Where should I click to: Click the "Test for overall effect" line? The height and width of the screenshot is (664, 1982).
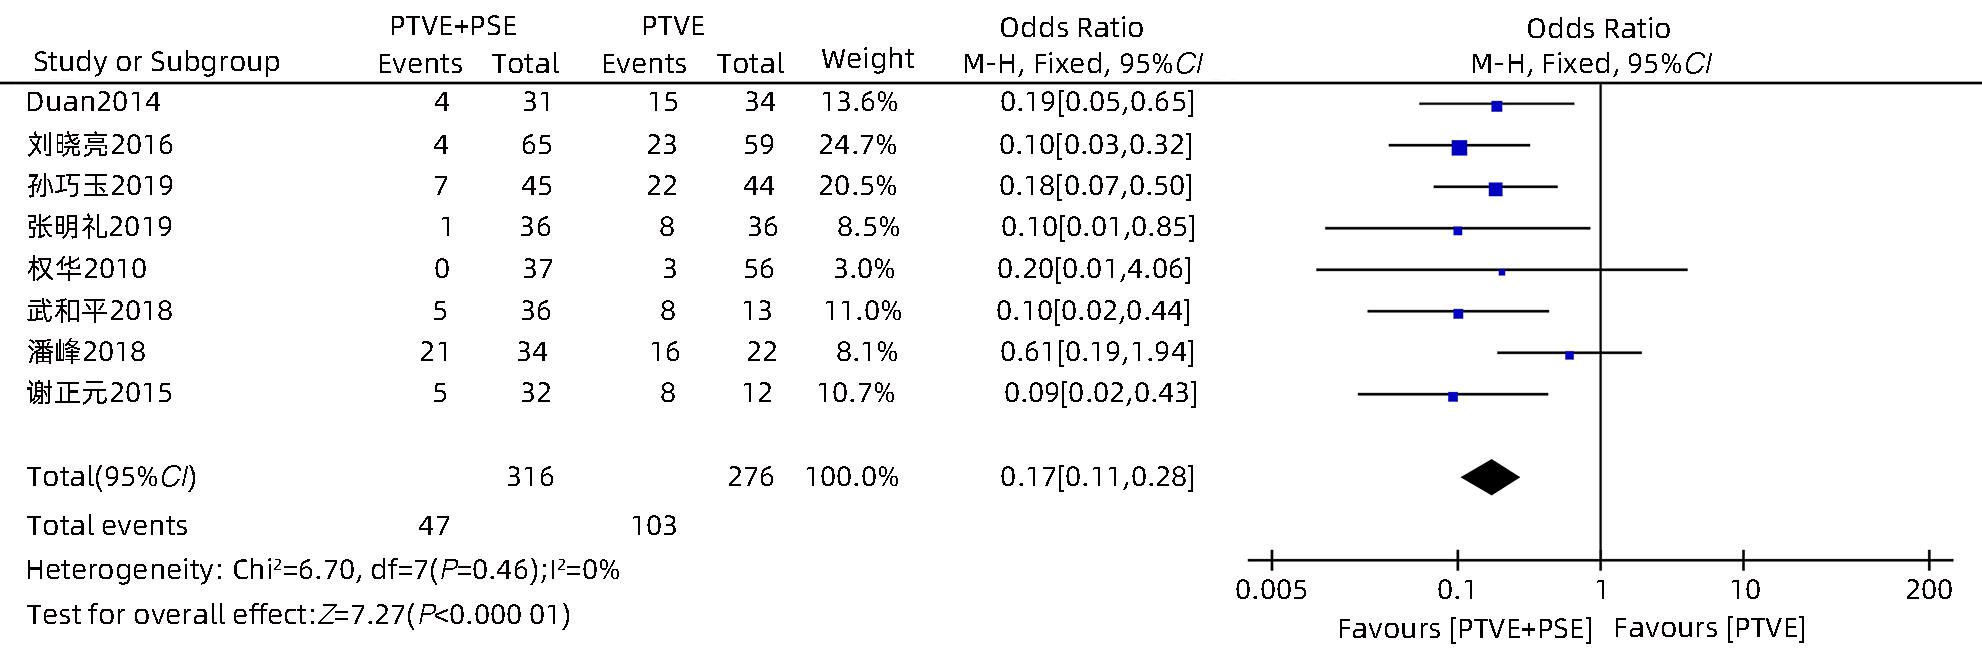[298, 614]
